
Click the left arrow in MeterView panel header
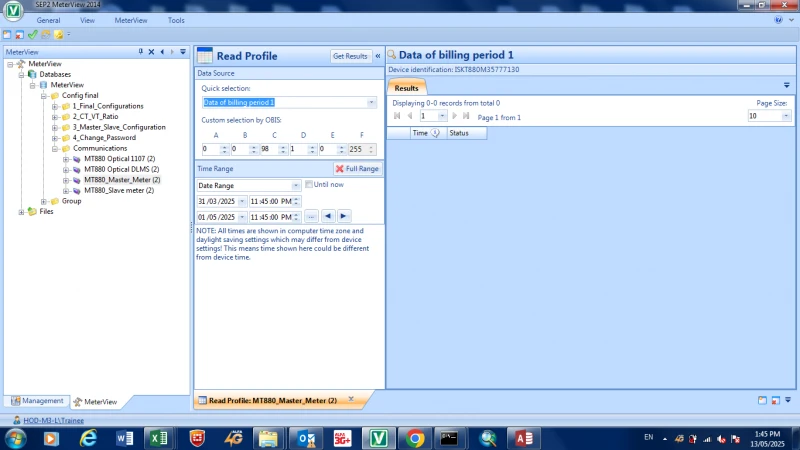coord(162,52)
